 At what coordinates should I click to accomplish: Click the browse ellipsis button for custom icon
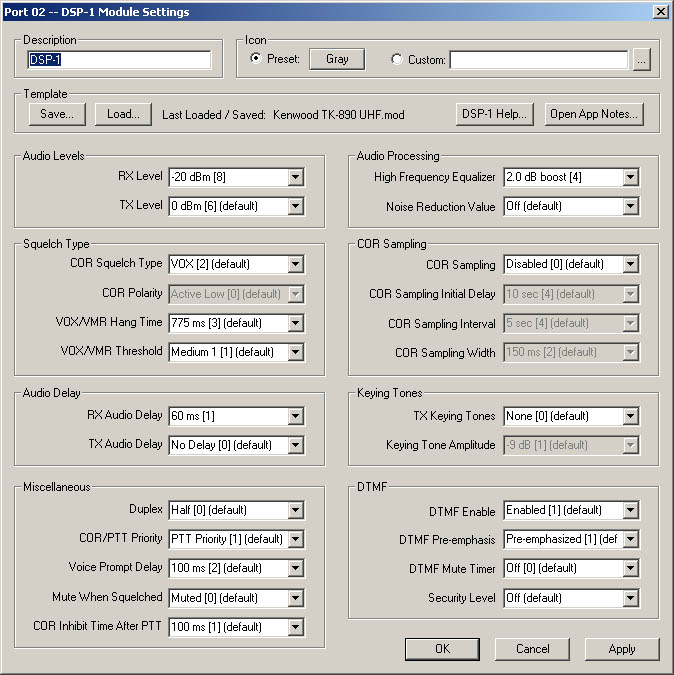point(641,60)
